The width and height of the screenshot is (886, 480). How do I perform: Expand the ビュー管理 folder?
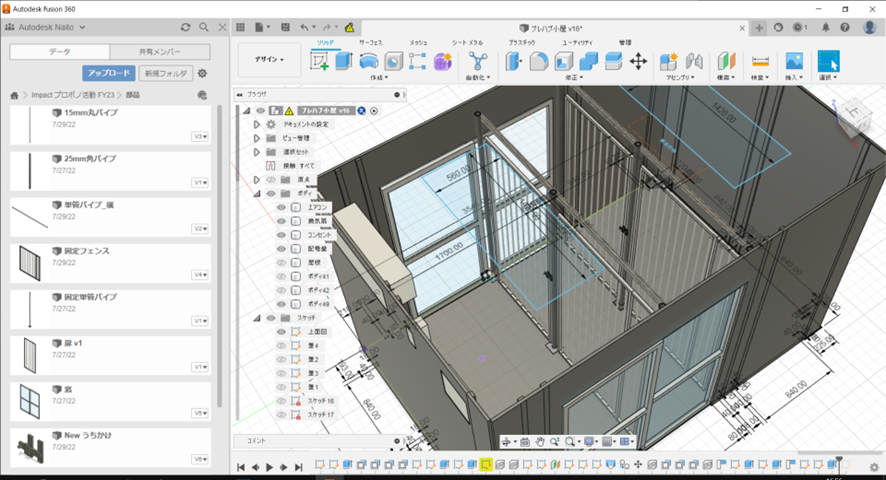256,138
